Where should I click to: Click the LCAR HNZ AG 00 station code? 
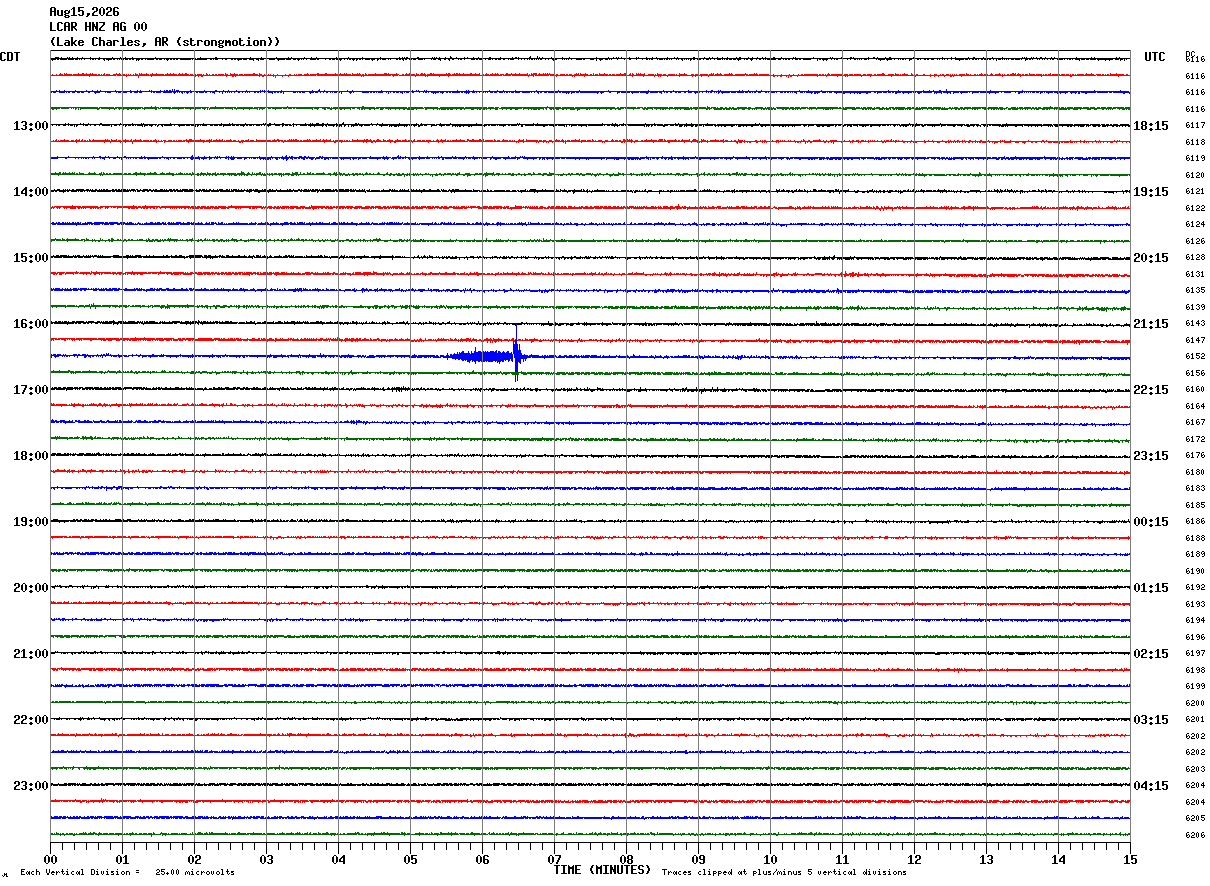coord(98,27)
